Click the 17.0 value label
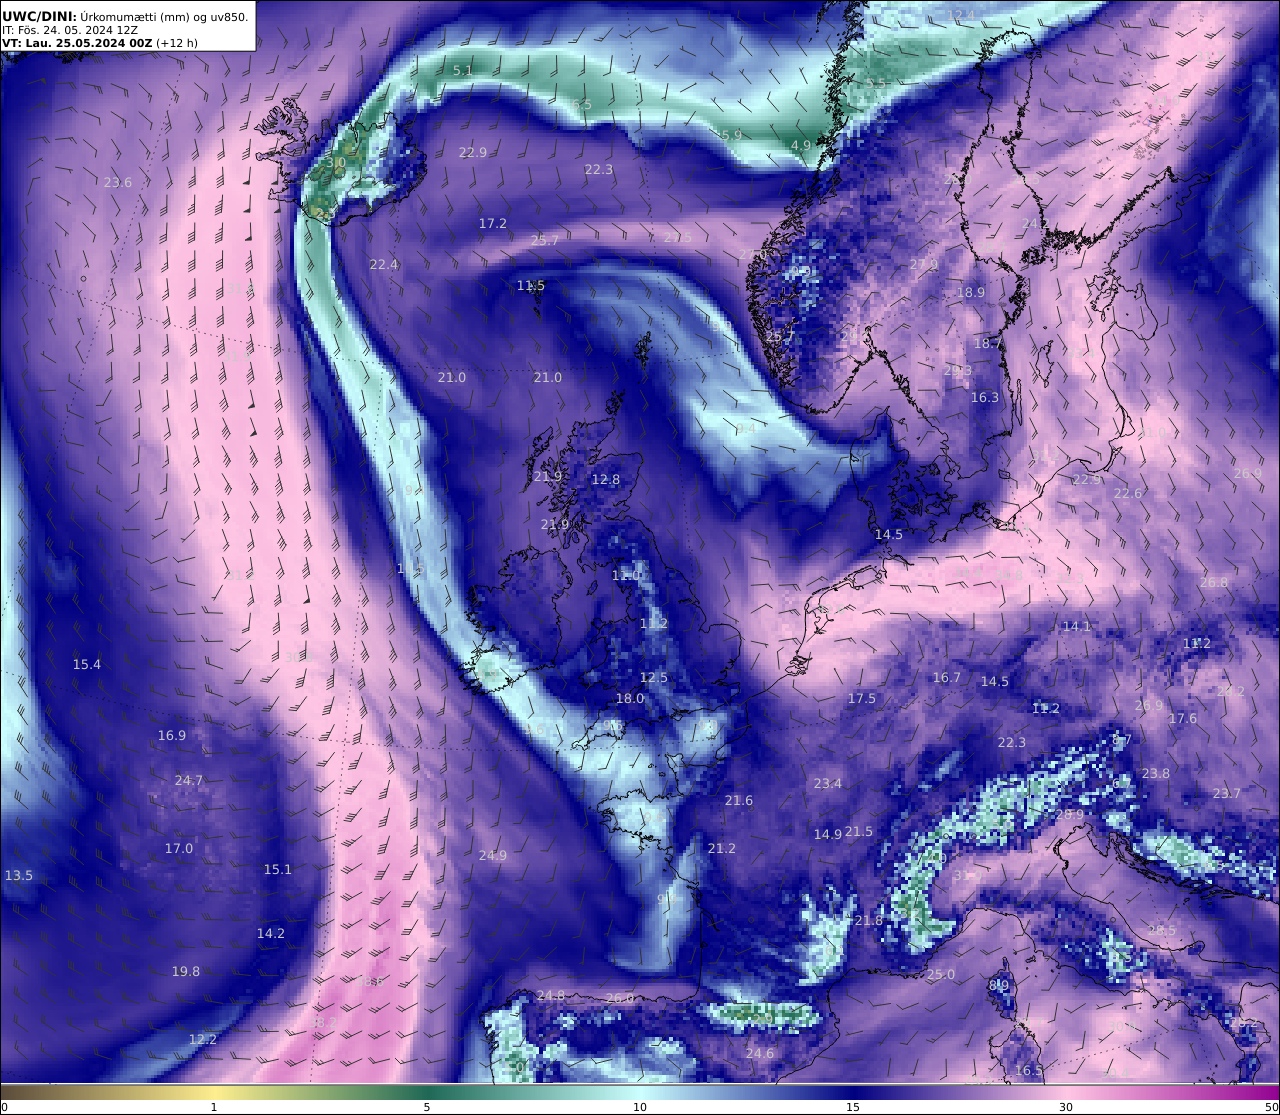 [179, 848]
